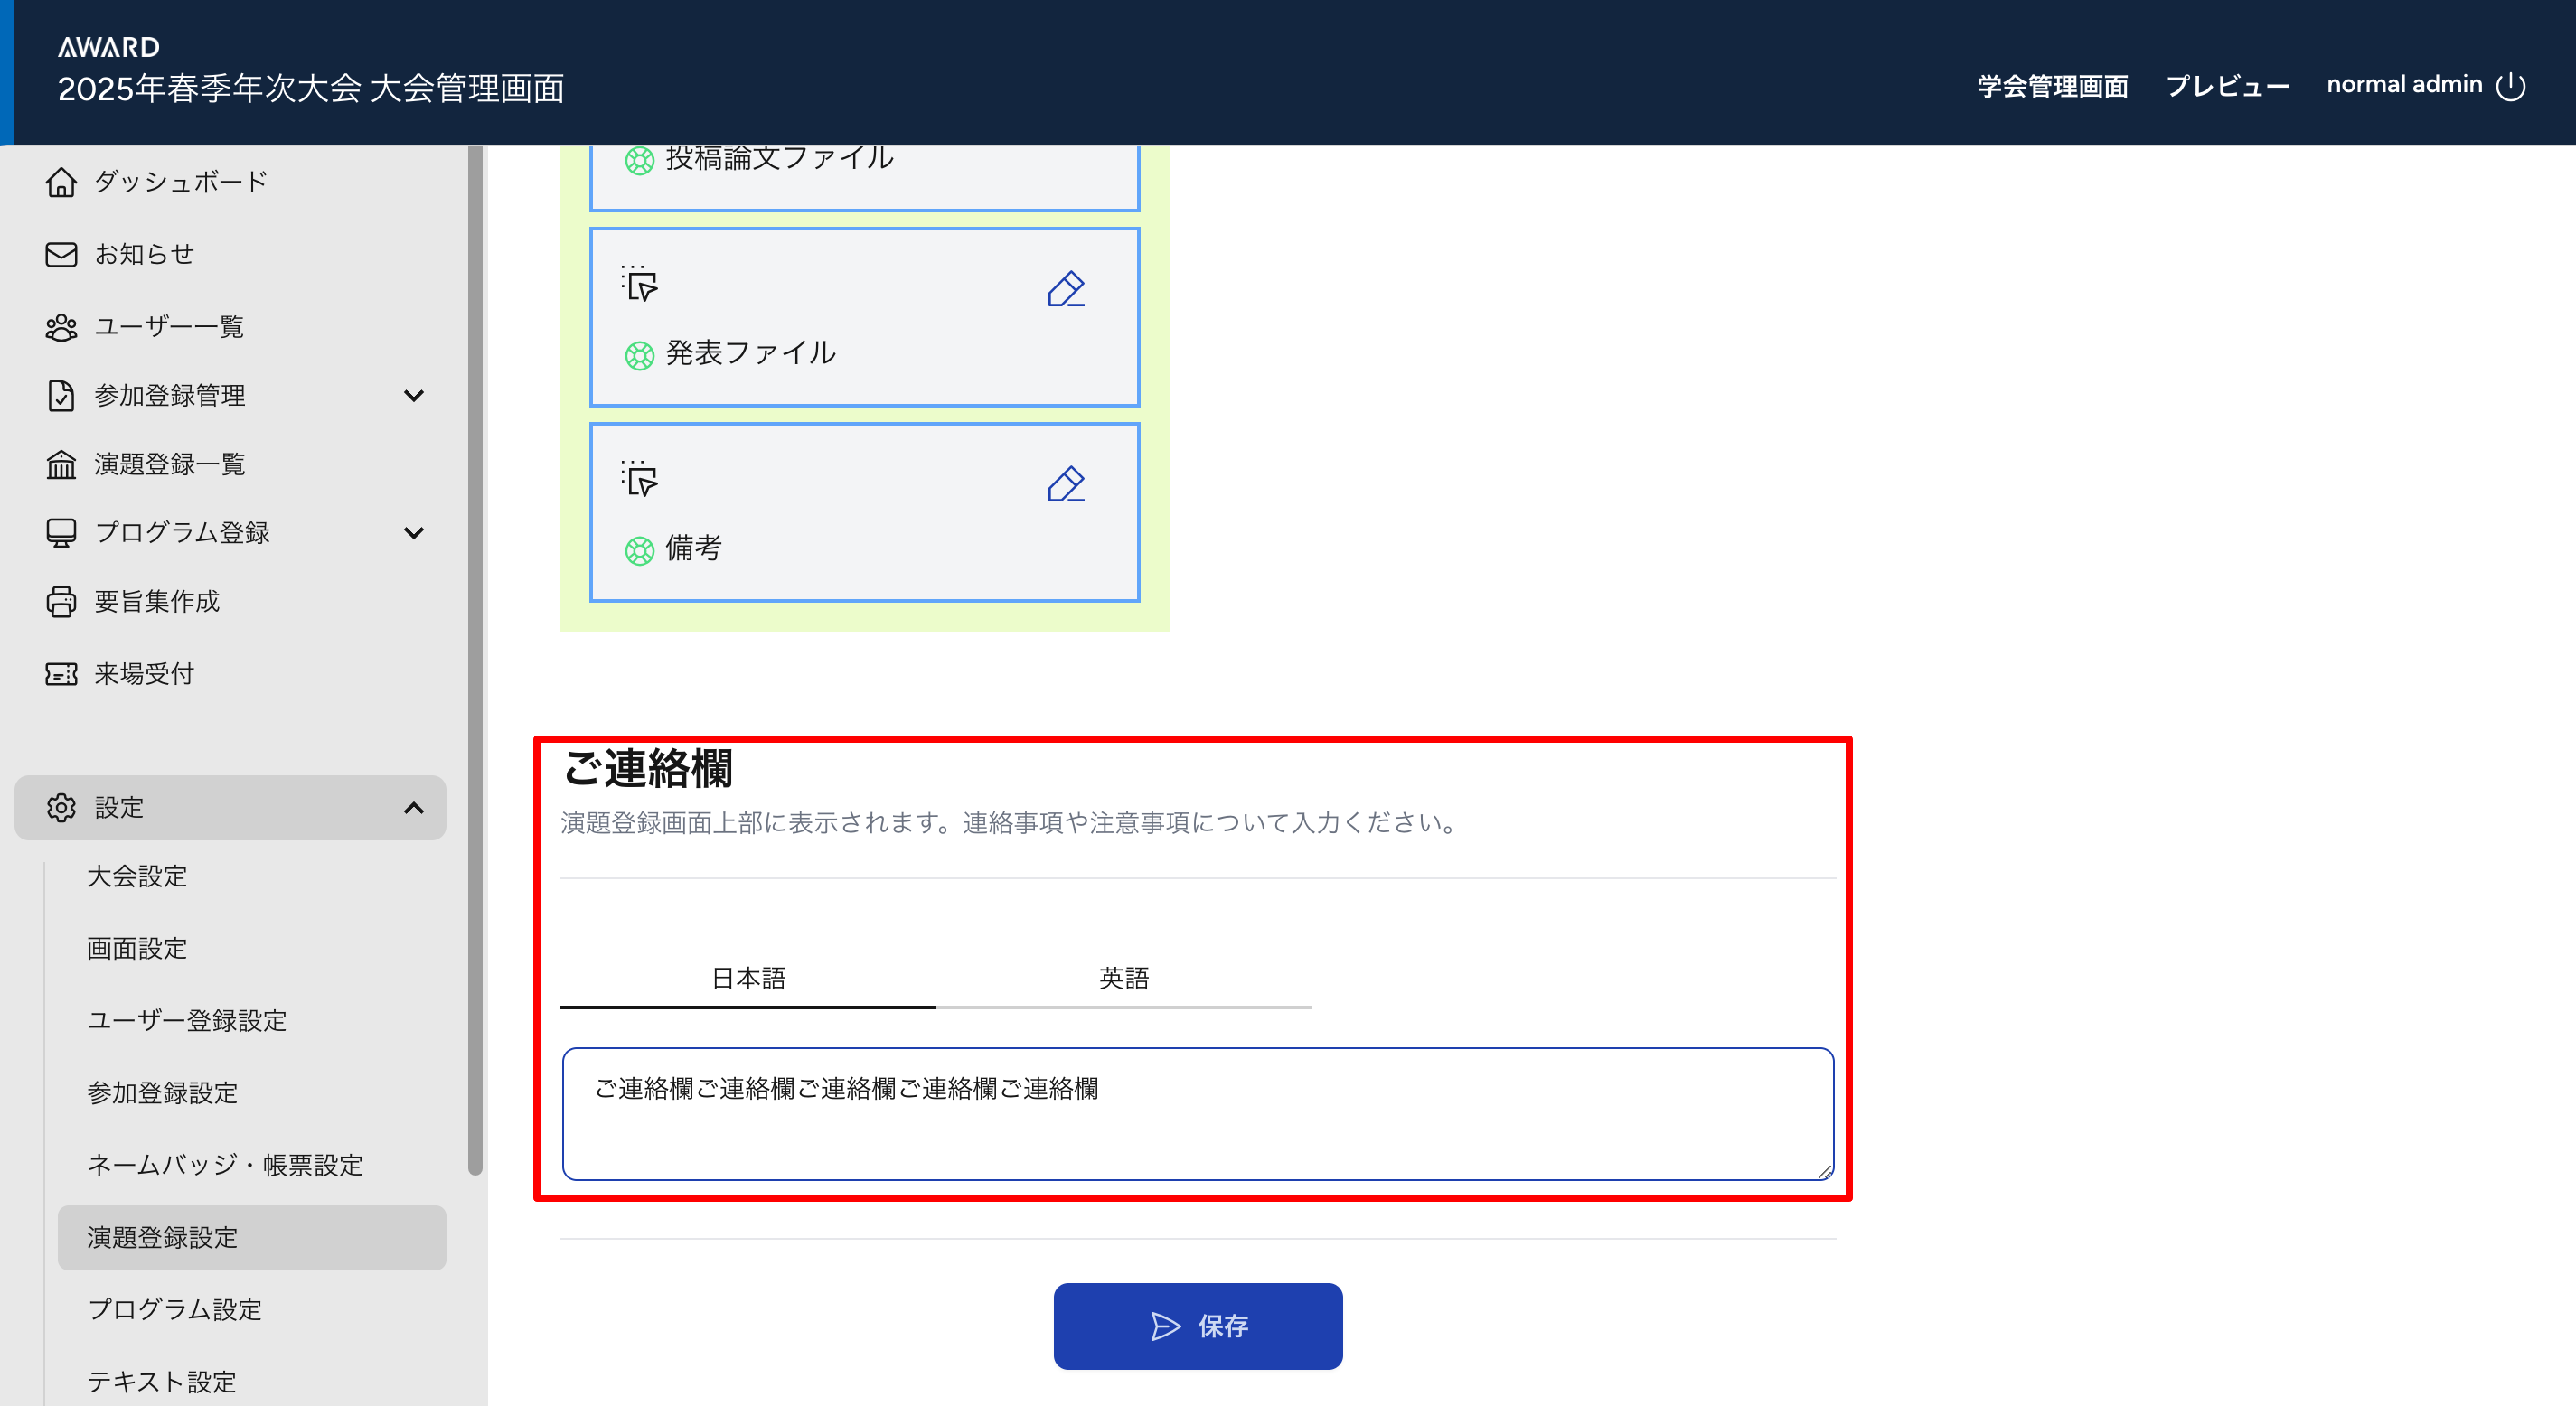Click the drag handle icon on 発表ファイル card
Screen dimensions: 2576x1406
[639, 283]
